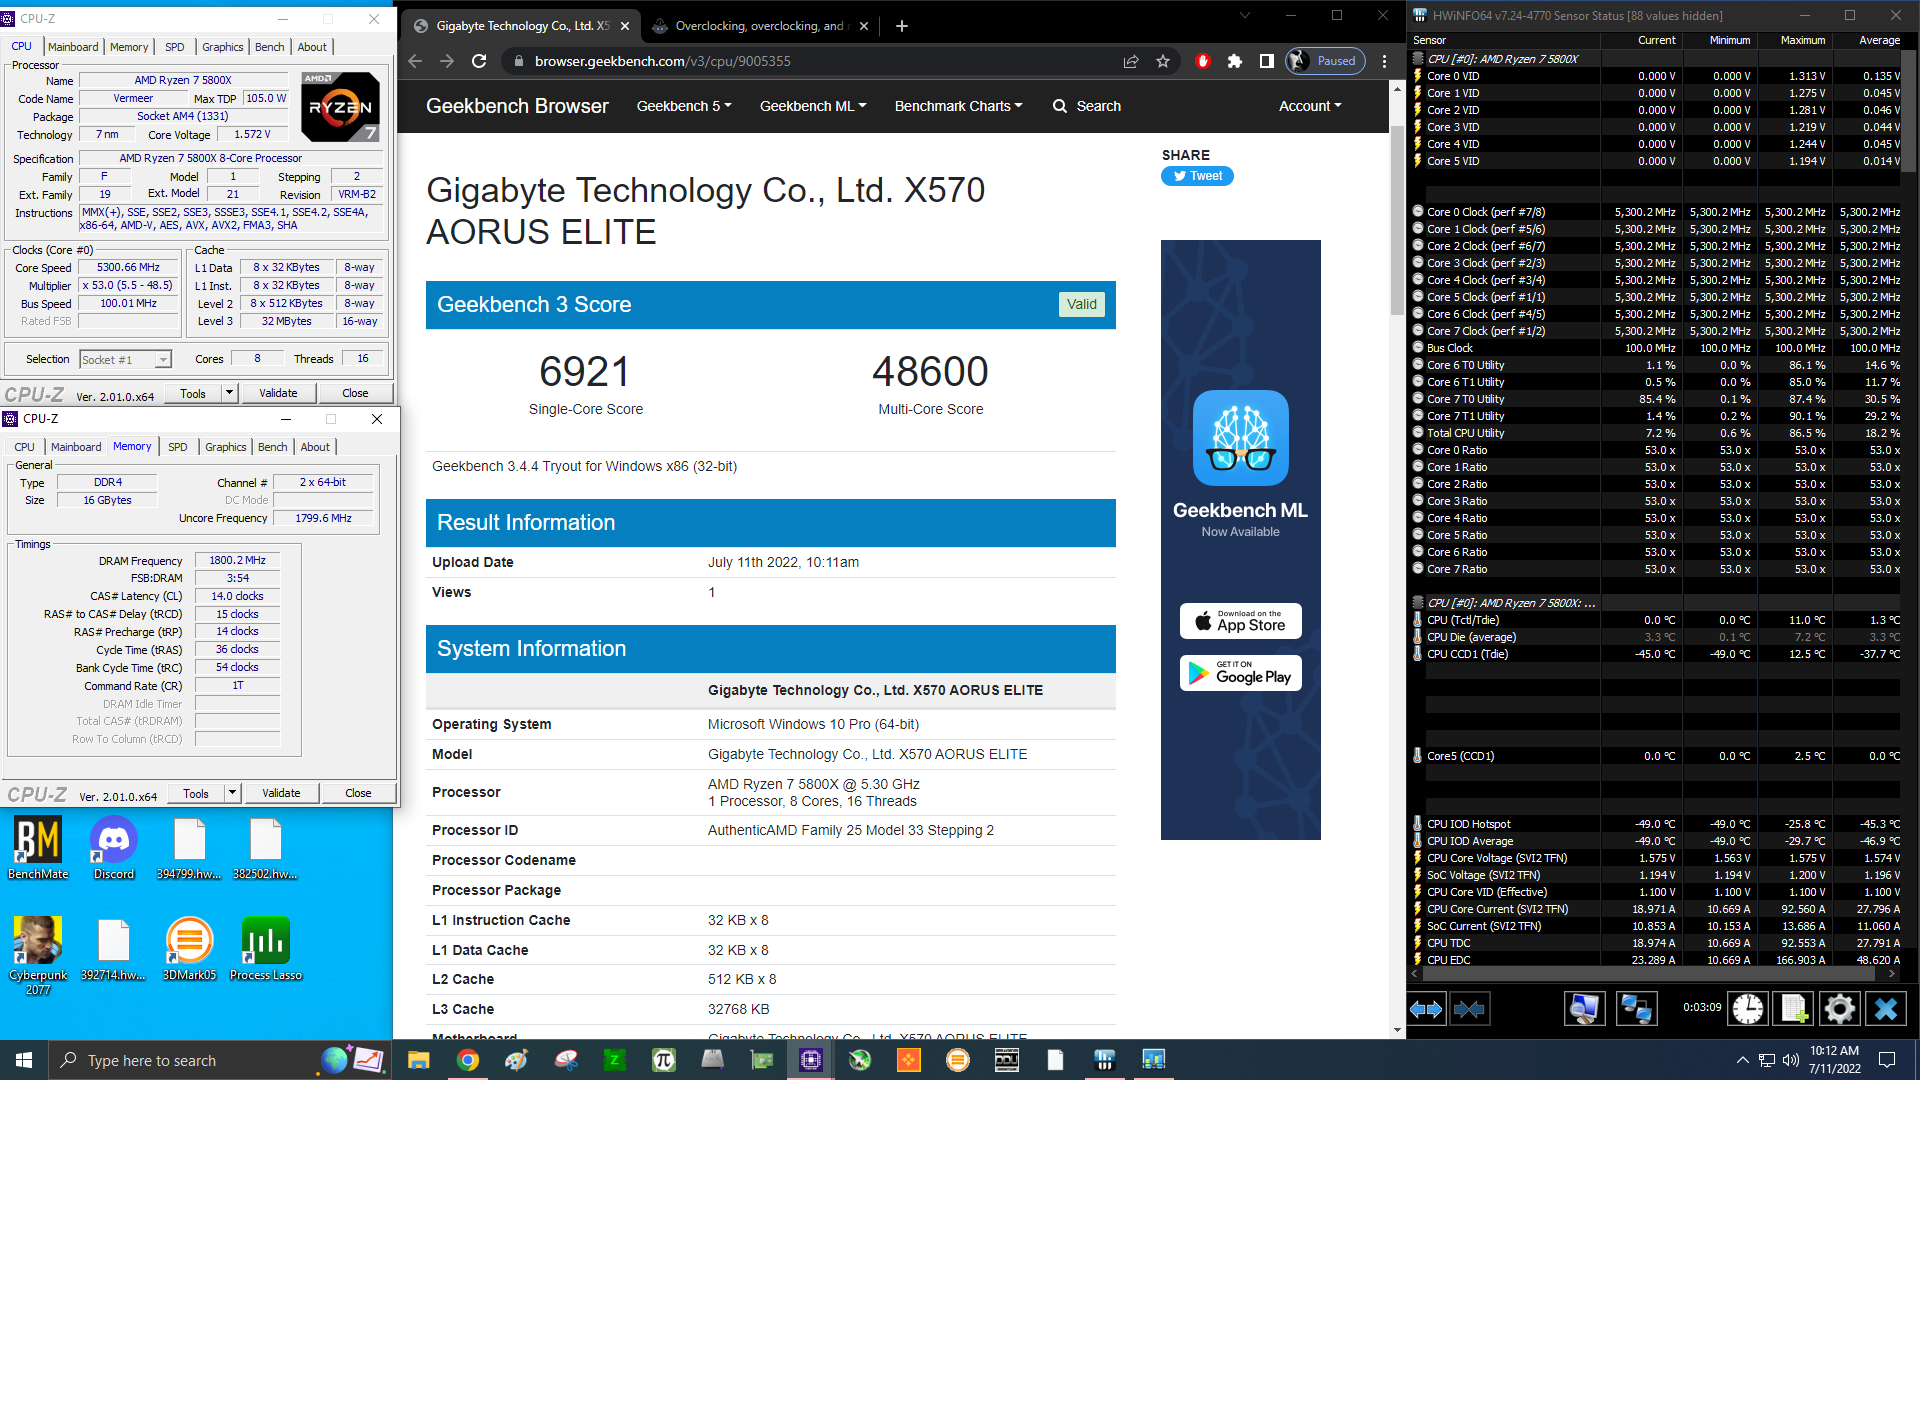This screenshot has width=1920, height=1412.
Task: Select the Discord desktop icon
Action: click(114, 848)
